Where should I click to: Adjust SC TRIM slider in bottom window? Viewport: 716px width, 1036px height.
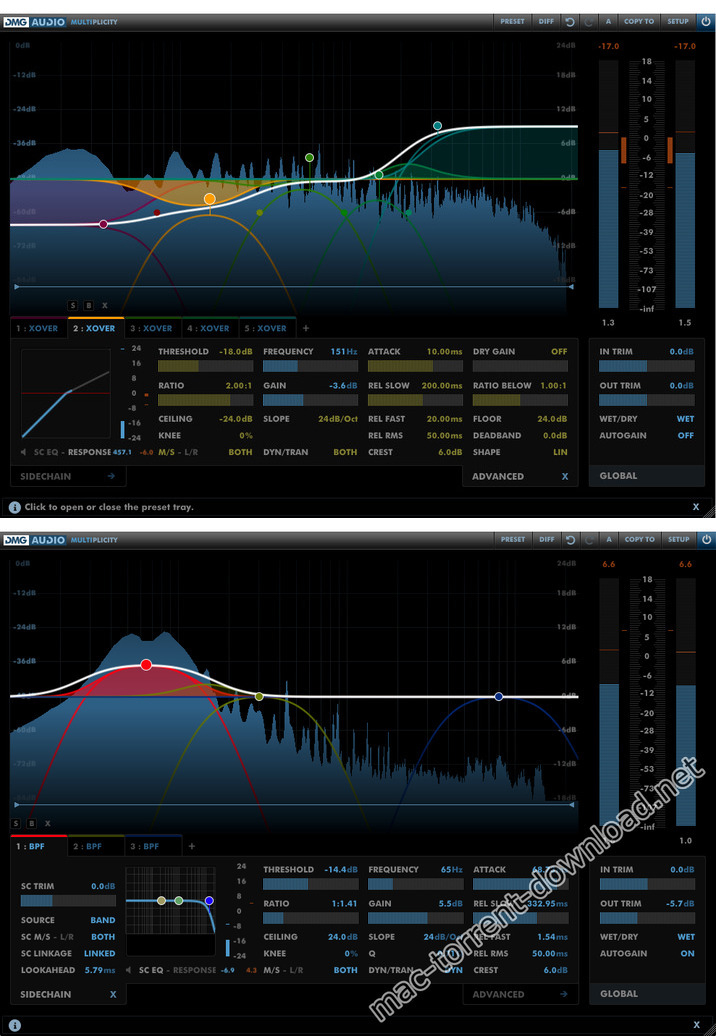coord(68,901)
